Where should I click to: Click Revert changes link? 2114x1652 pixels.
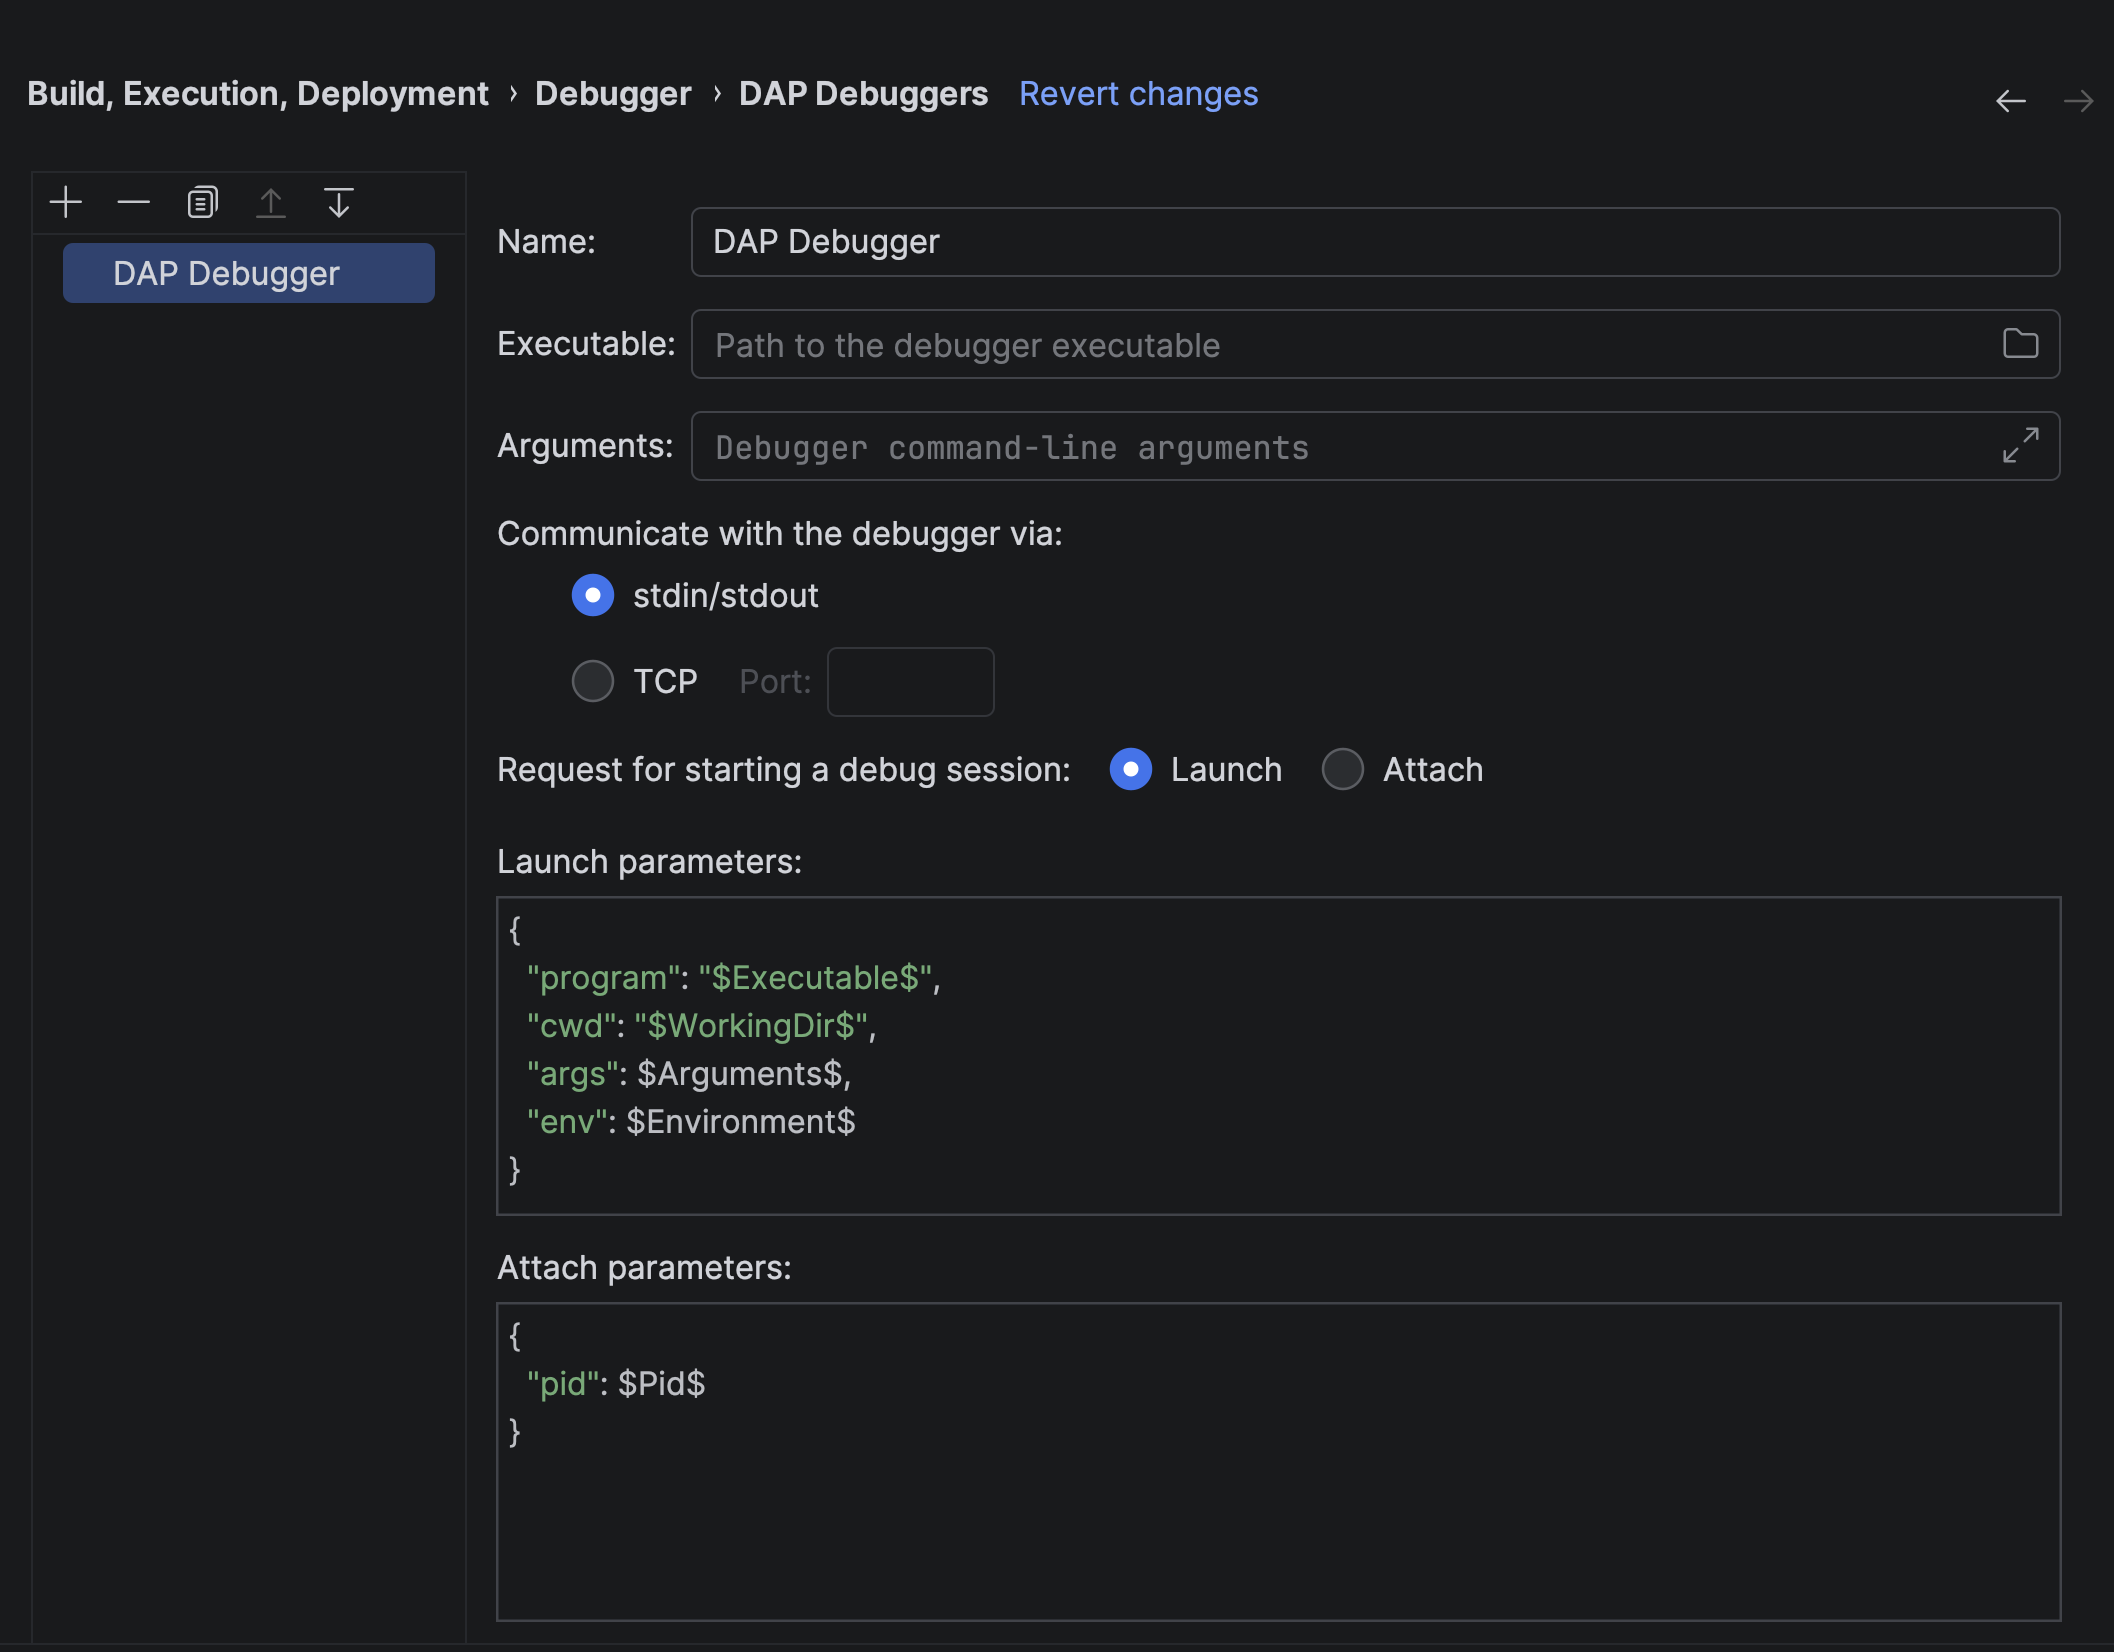pos(1138,94)
